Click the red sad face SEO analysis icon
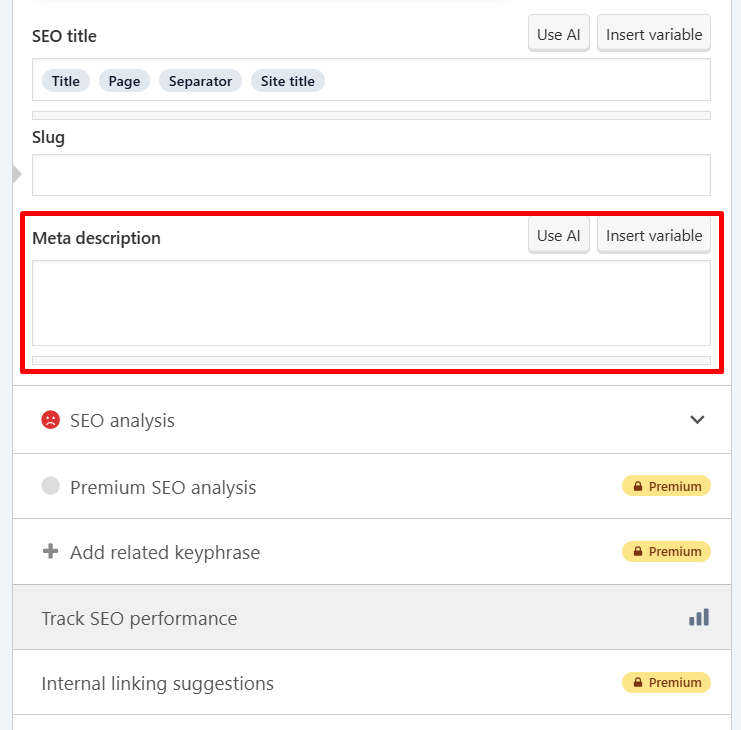Image resolution: width=741 pixels, height=730 pixels. pos(51,420)
